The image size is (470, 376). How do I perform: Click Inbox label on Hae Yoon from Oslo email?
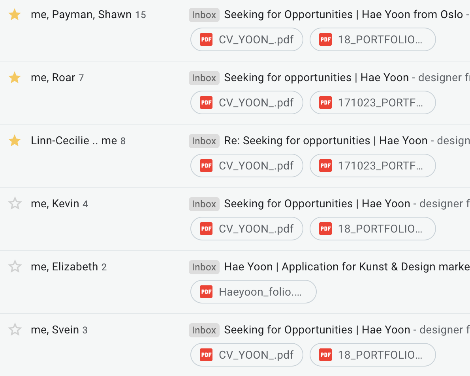(204, 15)
